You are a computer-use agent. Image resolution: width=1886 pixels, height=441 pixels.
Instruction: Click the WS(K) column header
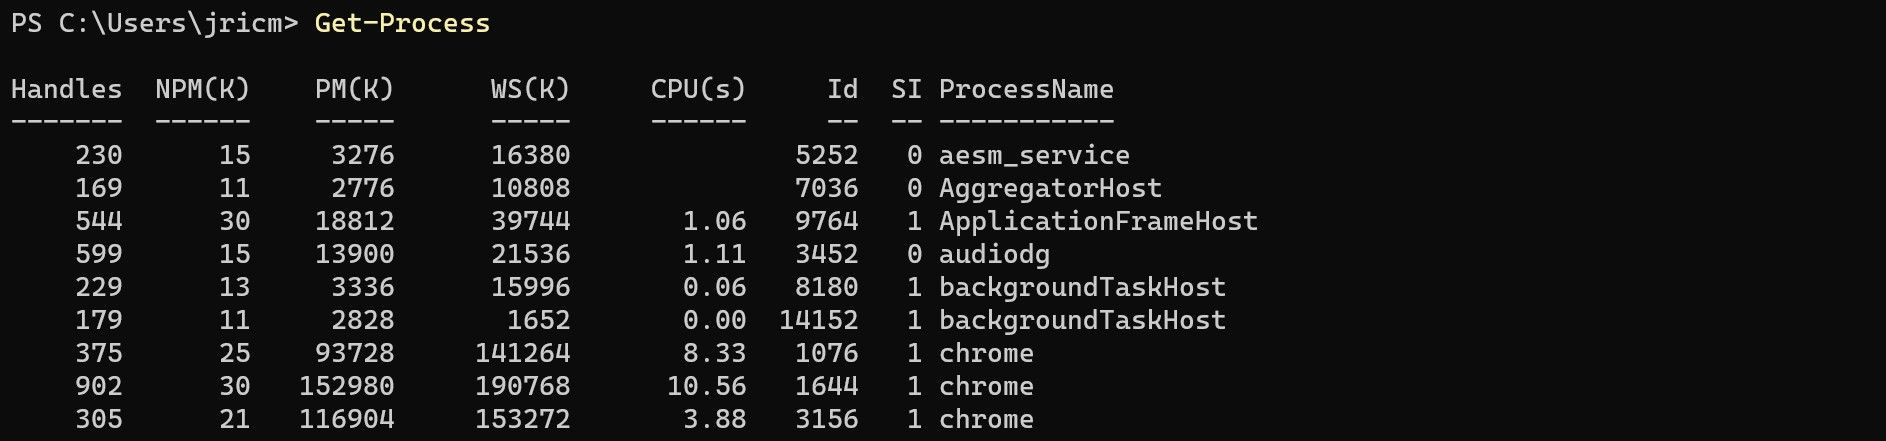coord(530,89)
